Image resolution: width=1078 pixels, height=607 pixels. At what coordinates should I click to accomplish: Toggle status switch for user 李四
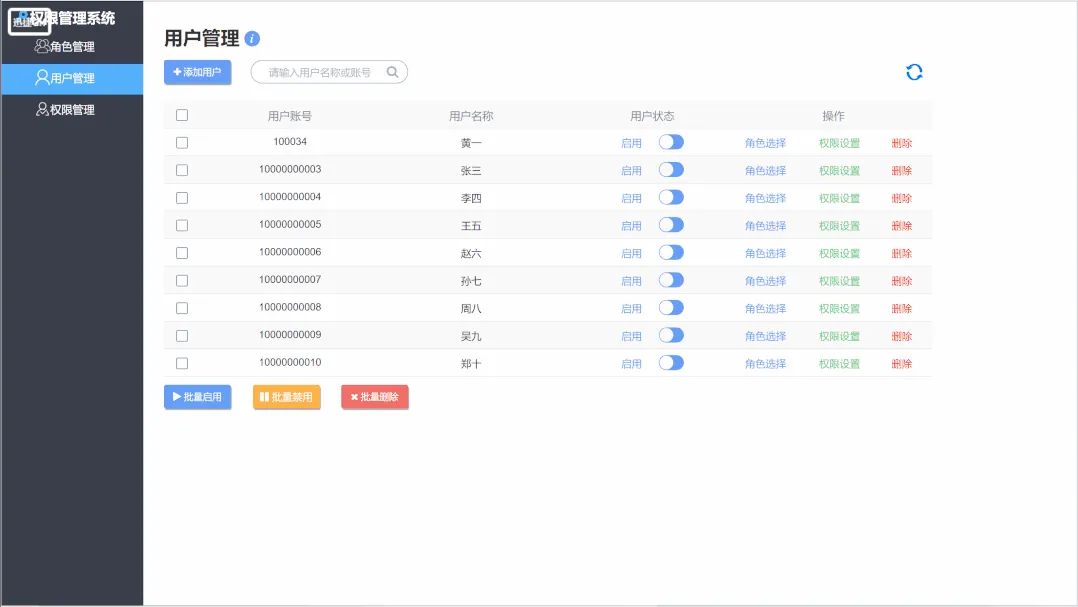[671, 197]
